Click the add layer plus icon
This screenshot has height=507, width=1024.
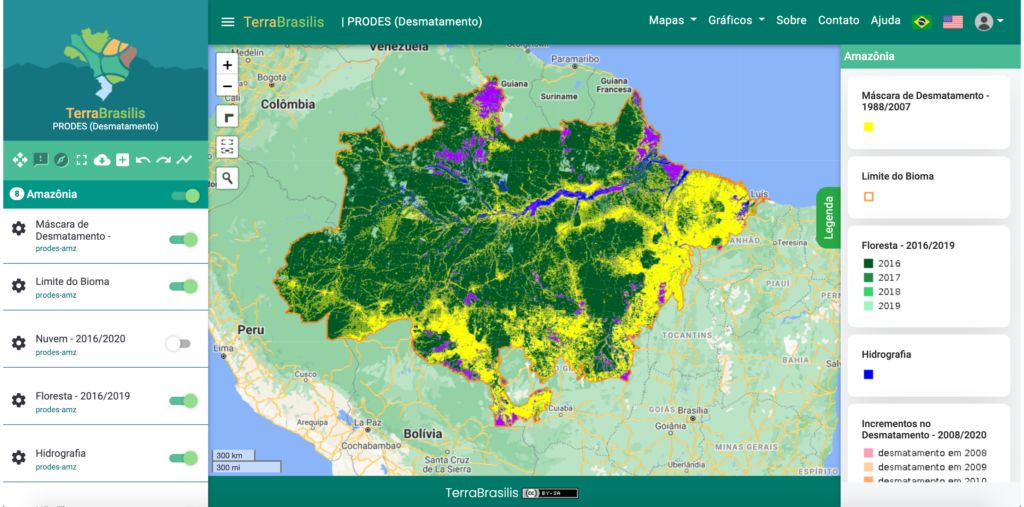click(122, 159)
